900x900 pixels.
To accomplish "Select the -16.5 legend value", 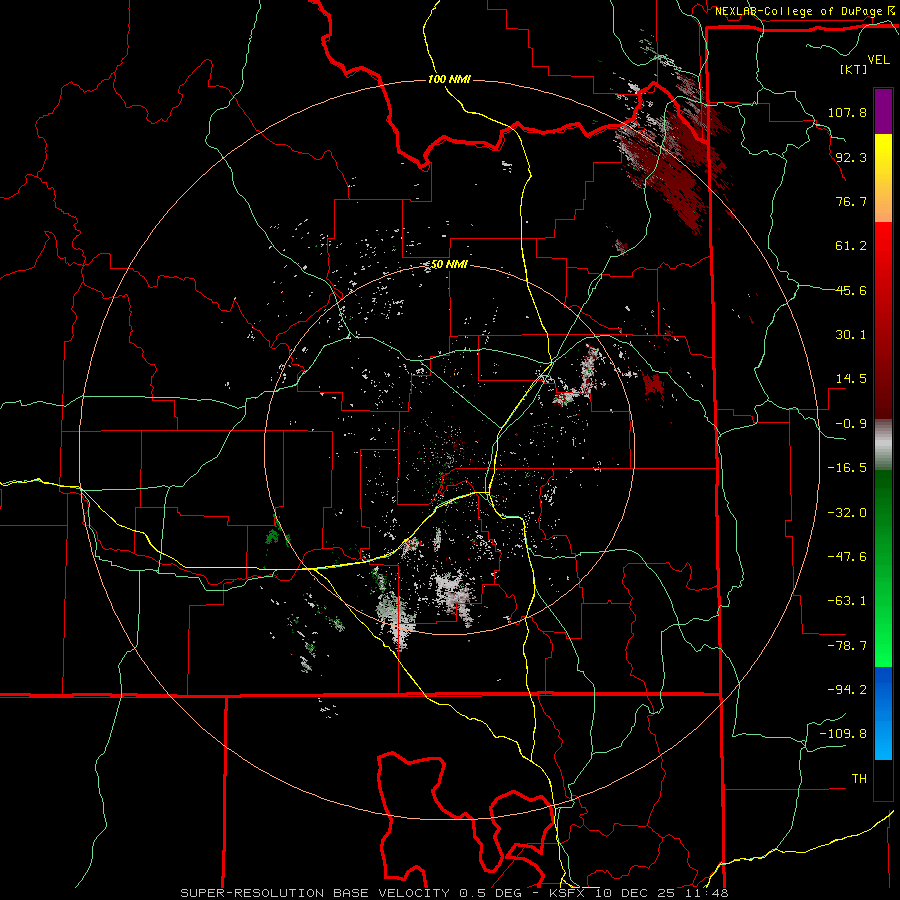I will (x=847, y=468).
